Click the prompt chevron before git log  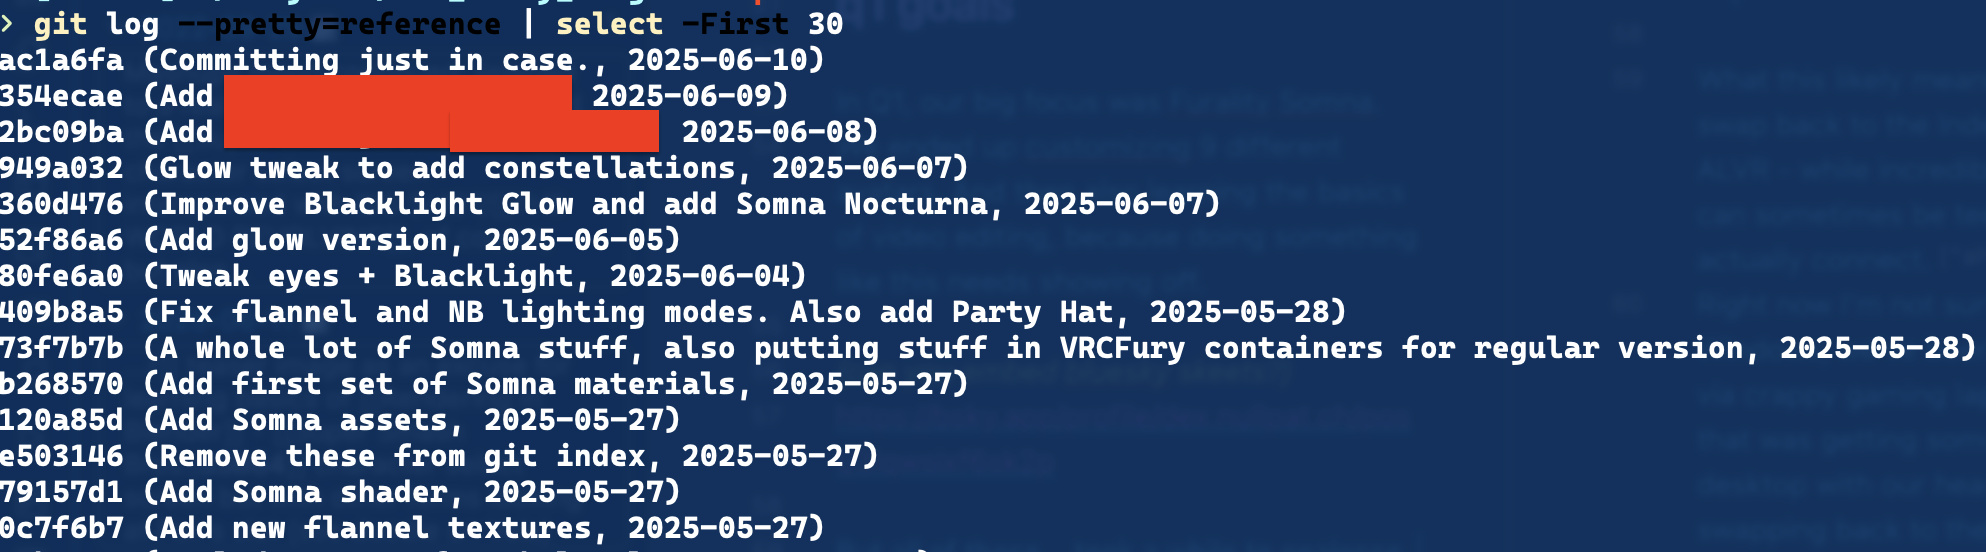7,23
